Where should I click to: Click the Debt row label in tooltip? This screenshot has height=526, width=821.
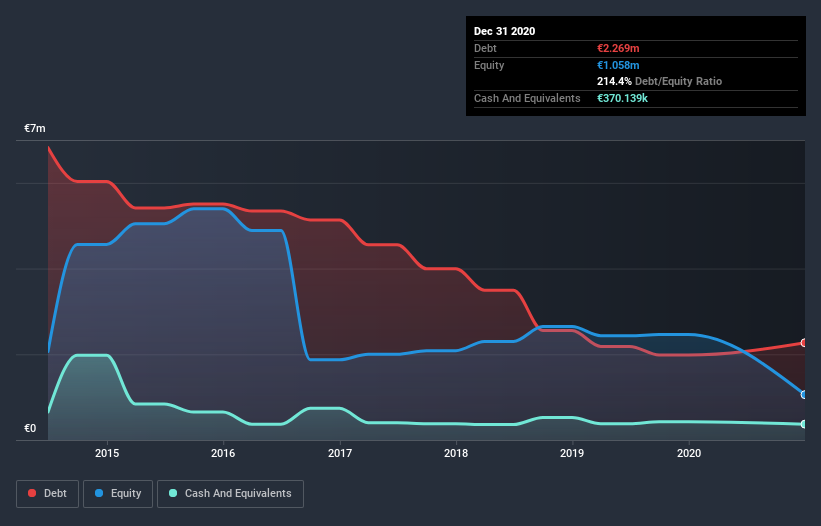click(485, 48)
